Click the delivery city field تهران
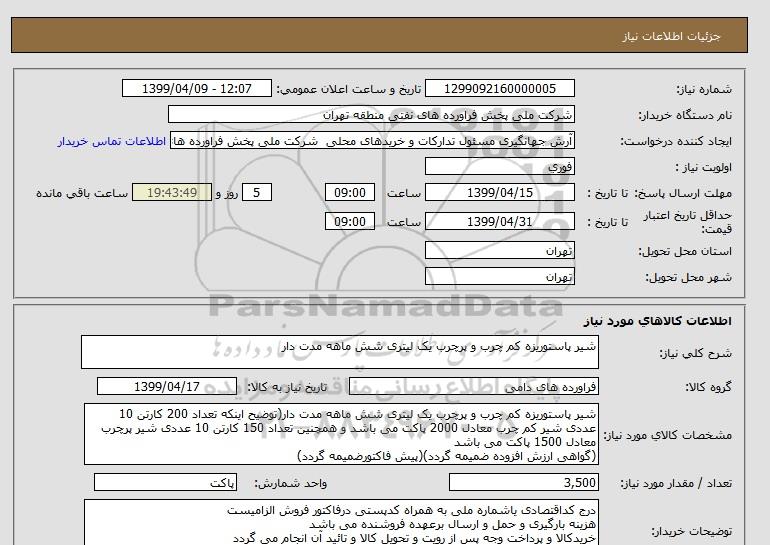Screen dimensions: 770x545 point(499,276)
